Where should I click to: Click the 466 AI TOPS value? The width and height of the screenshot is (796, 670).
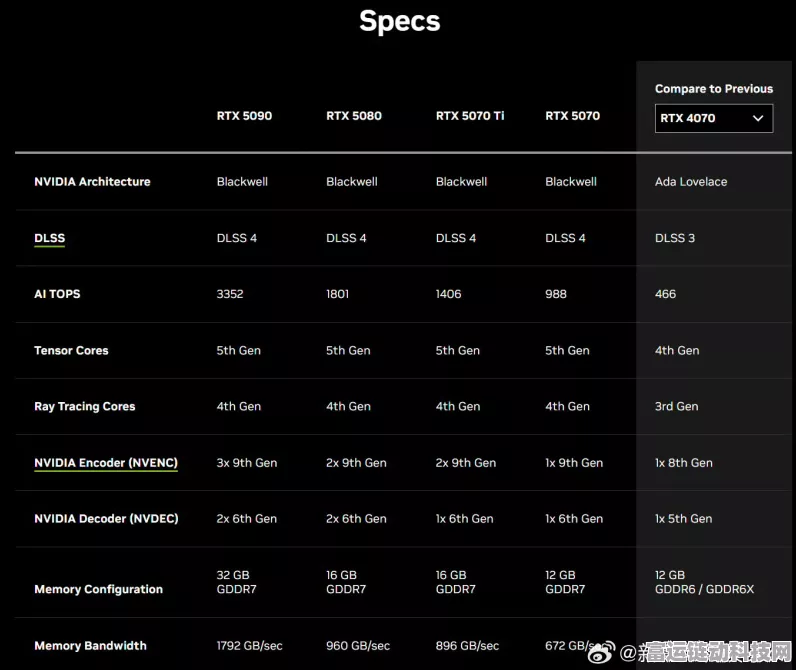pyautogui.click(x=666, y=294)
